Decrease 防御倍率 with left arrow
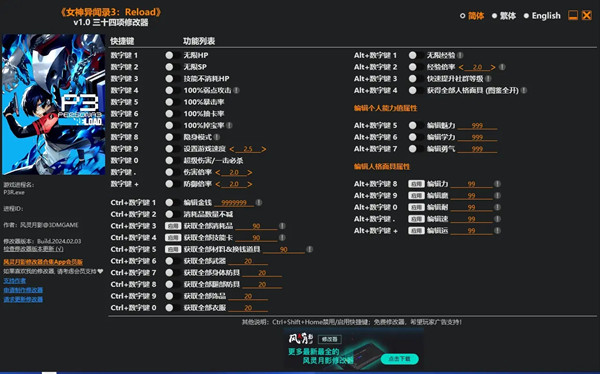600x374 pixels. coord(218,184)
